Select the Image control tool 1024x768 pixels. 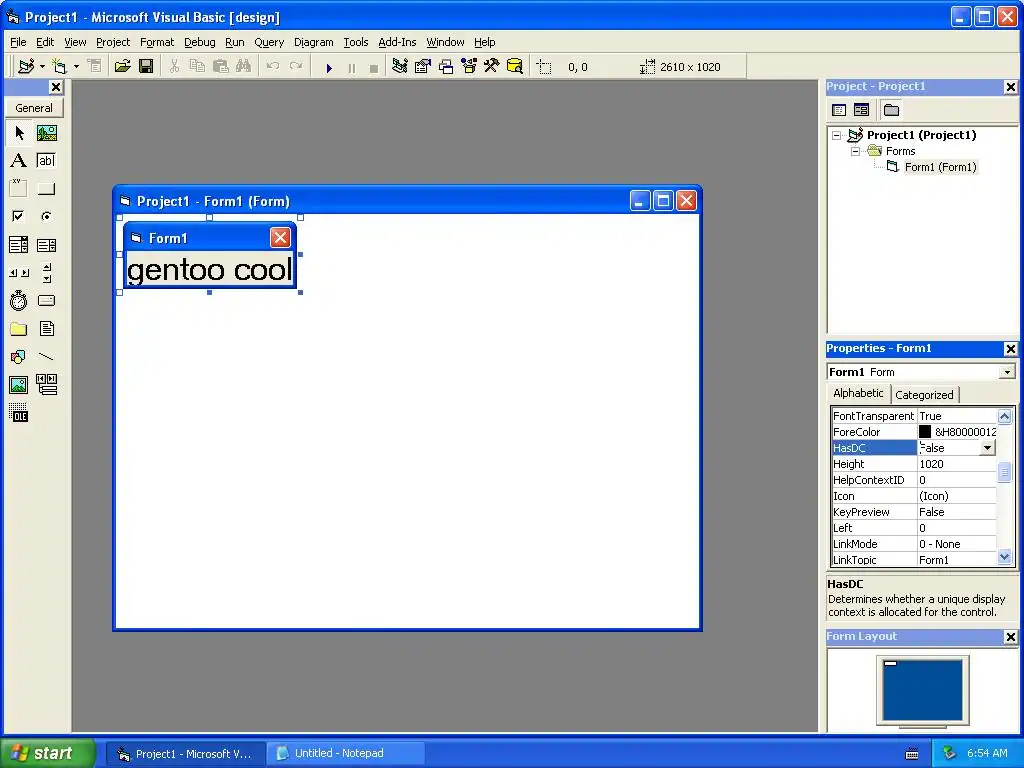(19, 385)
